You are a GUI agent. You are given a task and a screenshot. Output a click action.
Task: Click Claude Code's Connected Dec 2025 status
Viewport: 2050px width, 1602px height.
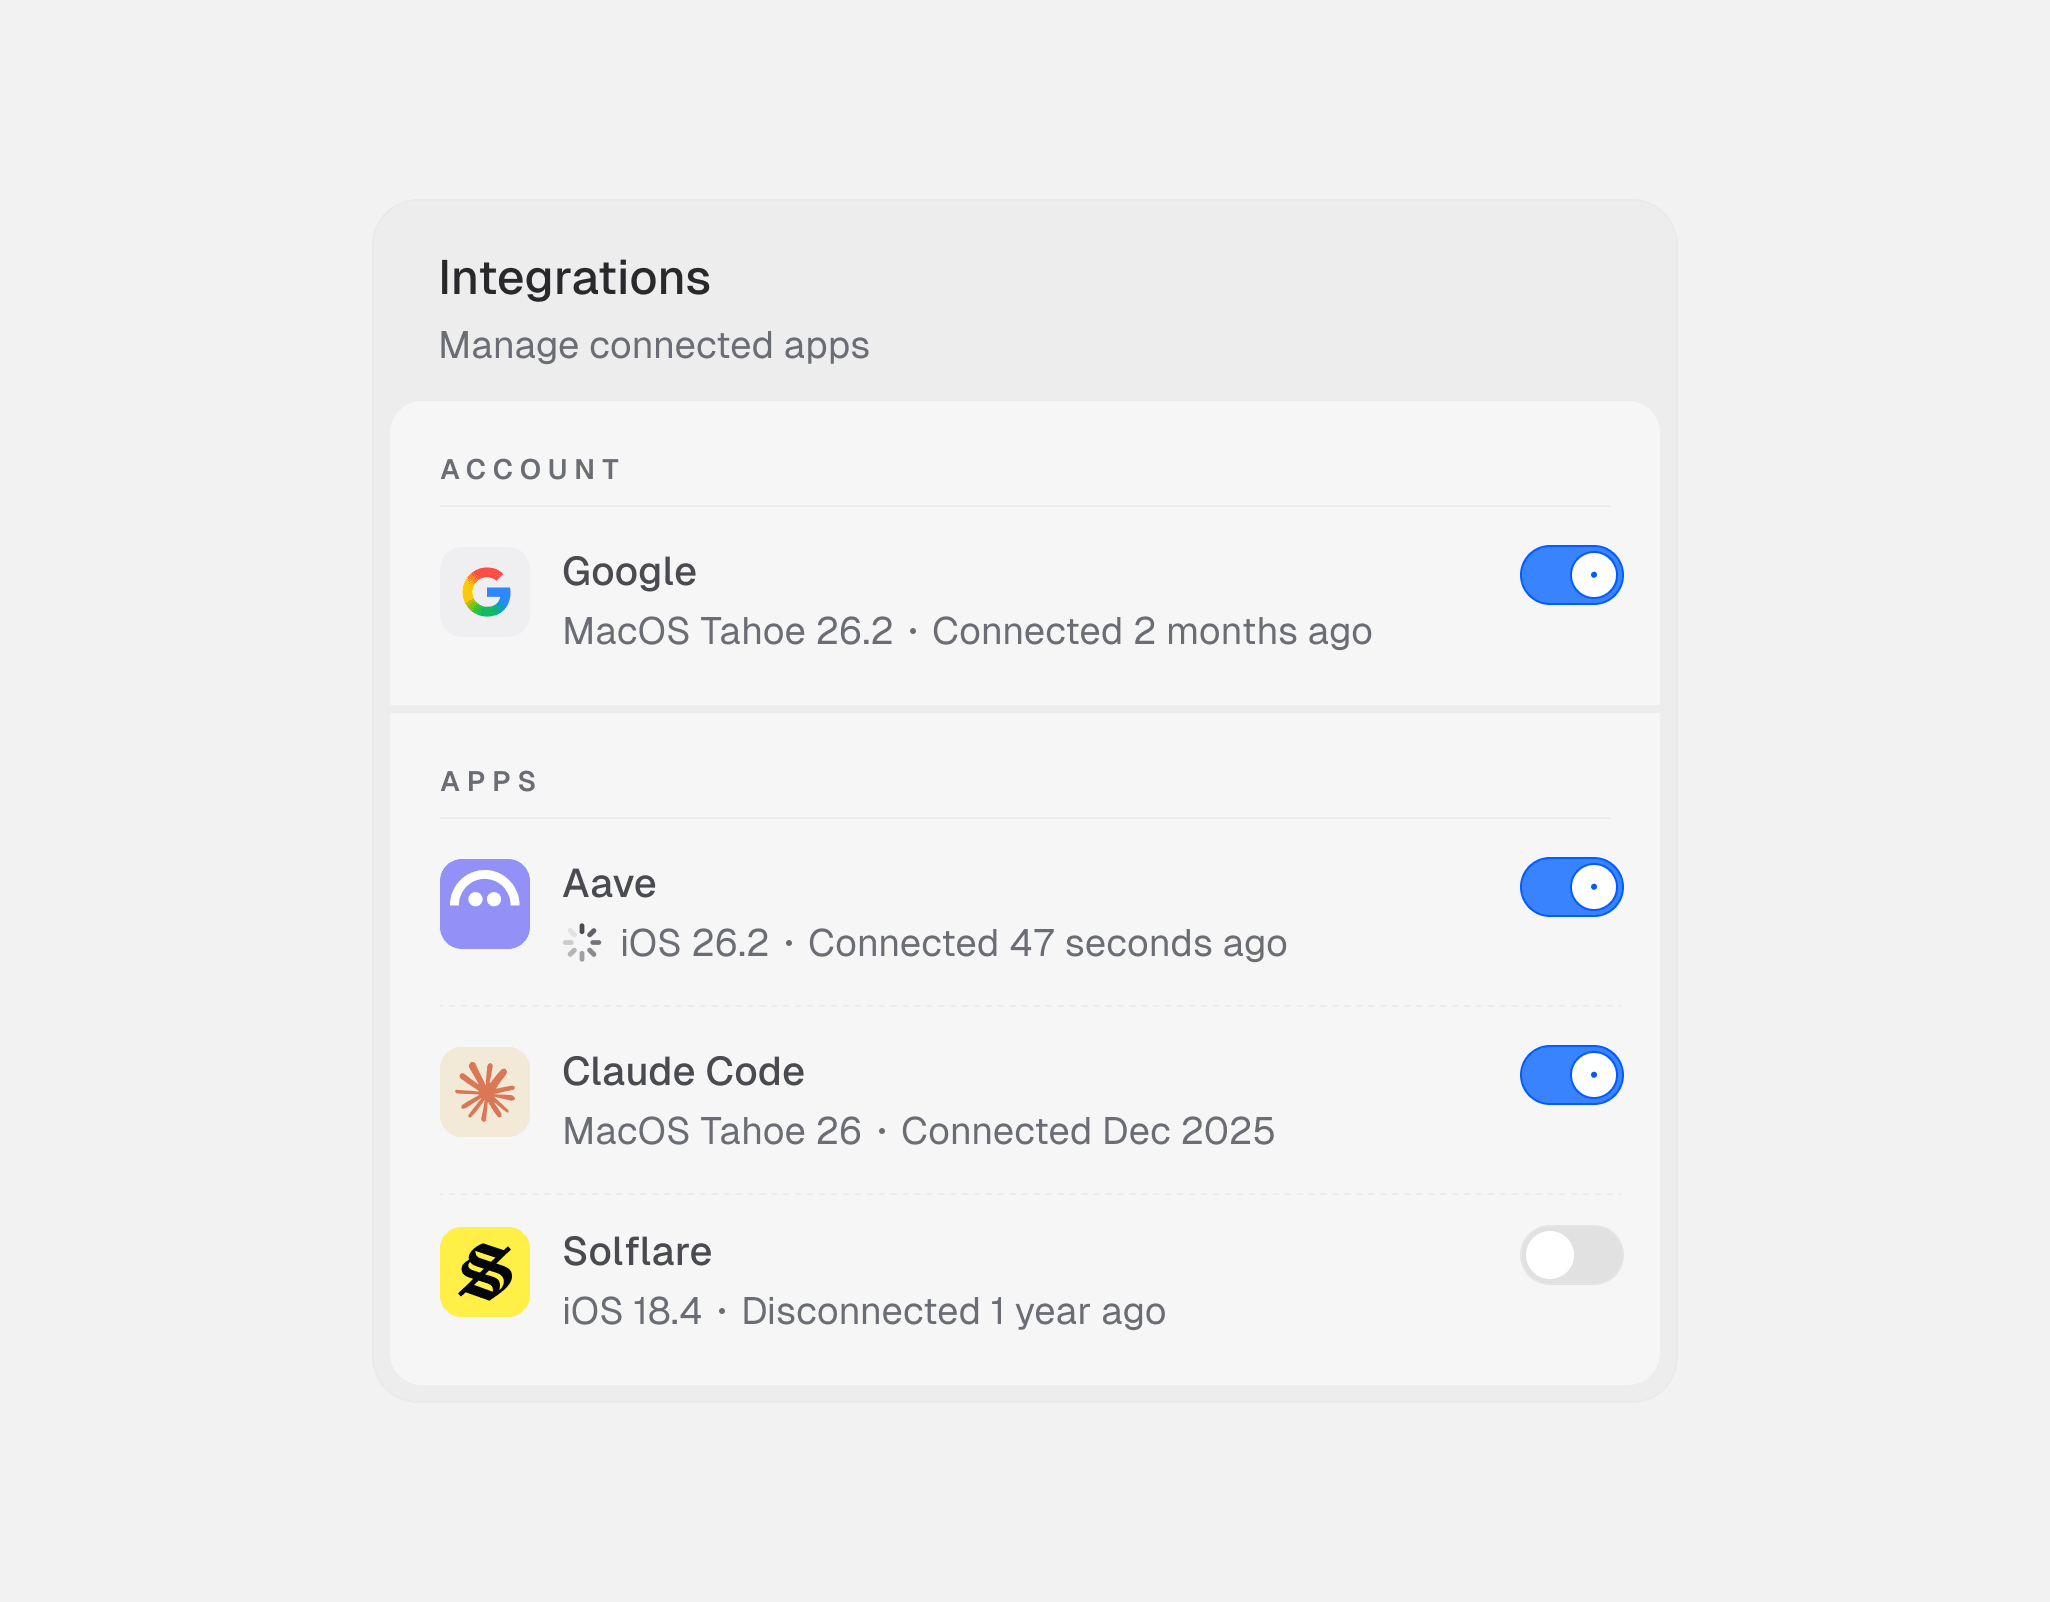tap(1088, 1132)
